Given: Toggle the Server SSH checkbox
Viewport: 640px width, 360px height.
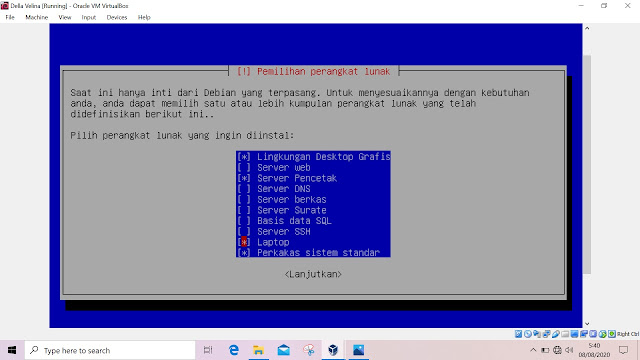Looking at the screenshot, I should click(x=244, y=231).
